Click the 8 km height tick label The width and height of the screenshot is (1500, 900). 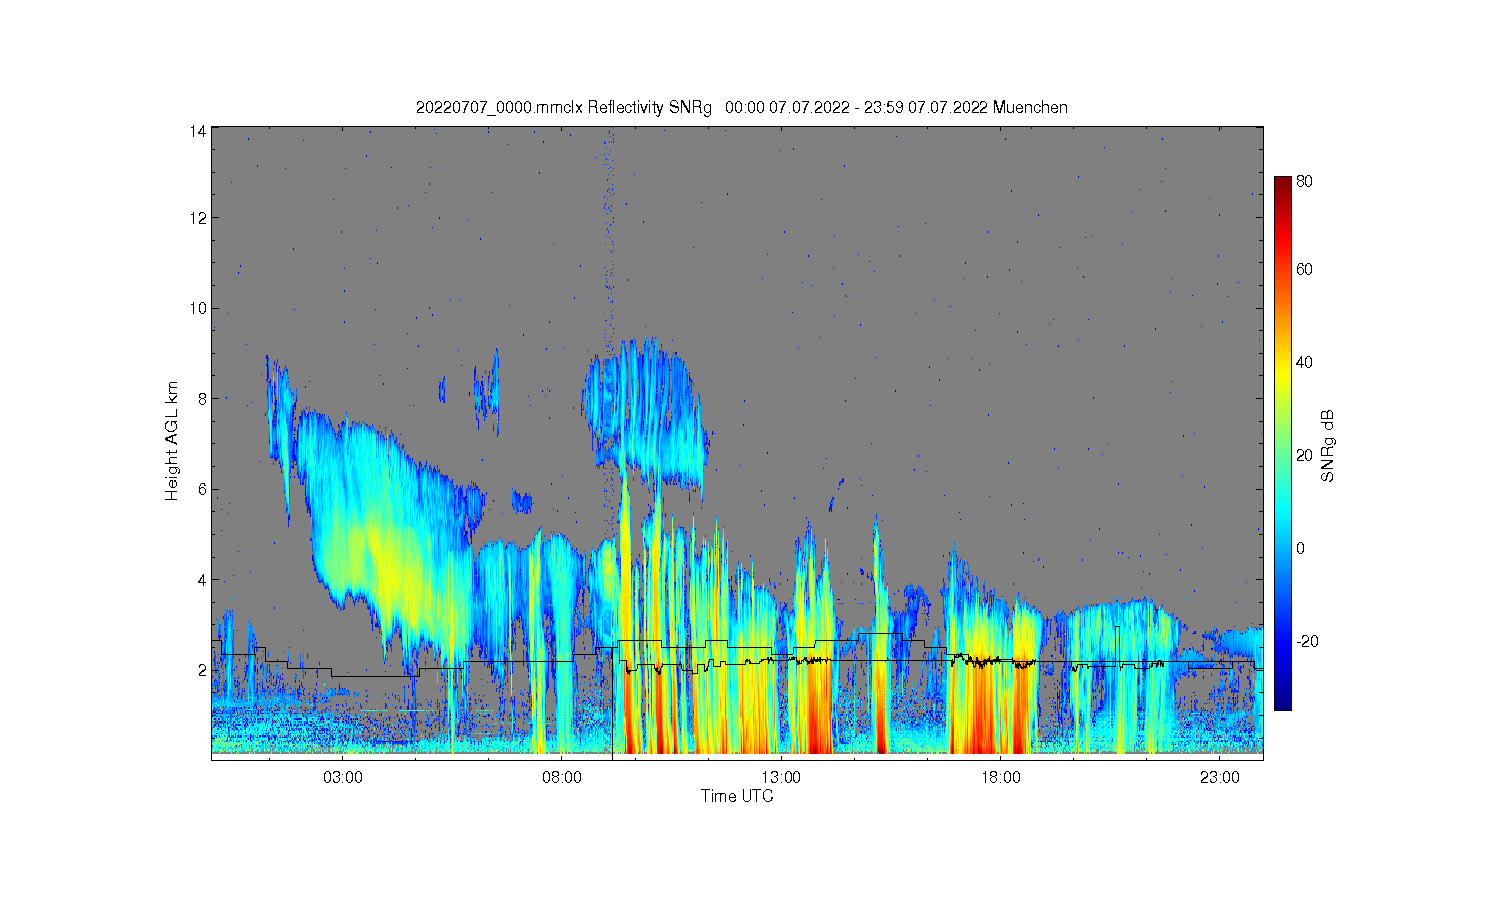[202, 398]
